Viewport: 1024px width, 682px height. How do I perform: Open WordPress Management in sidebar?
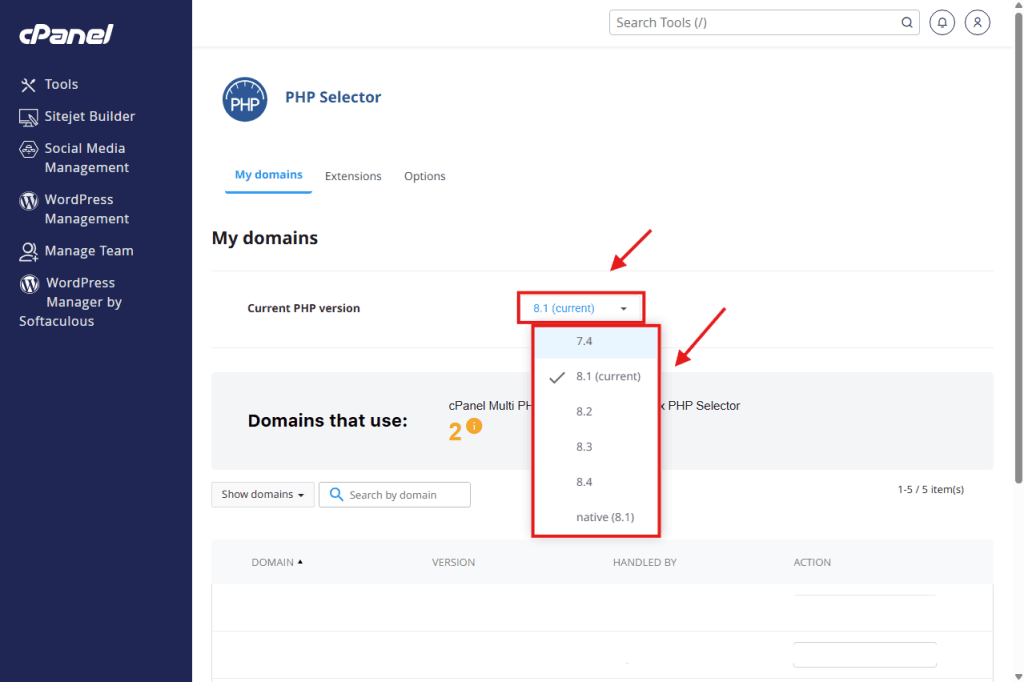point(86,209)
